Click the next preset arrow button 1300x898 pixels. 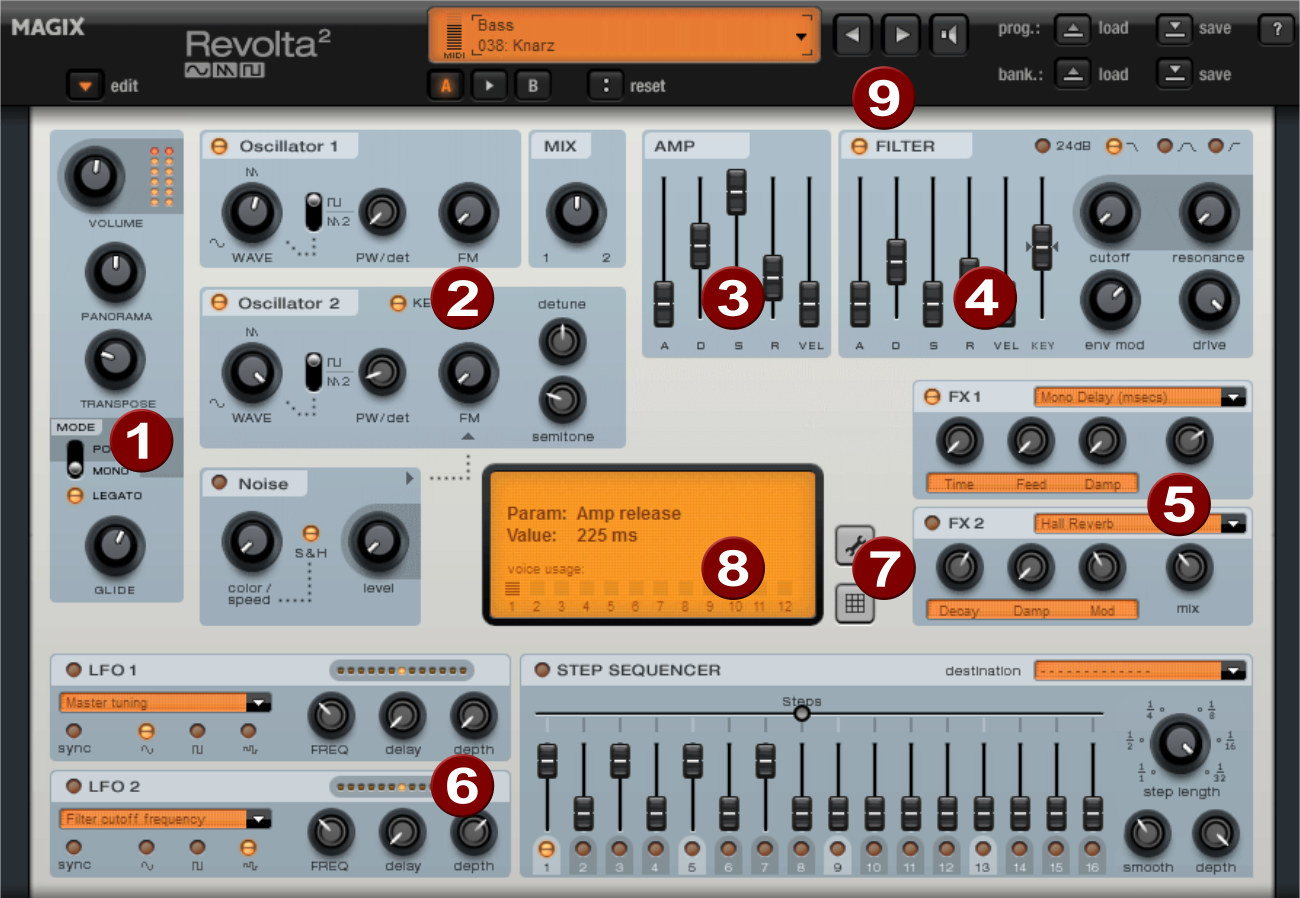click(x=901, y=35)
